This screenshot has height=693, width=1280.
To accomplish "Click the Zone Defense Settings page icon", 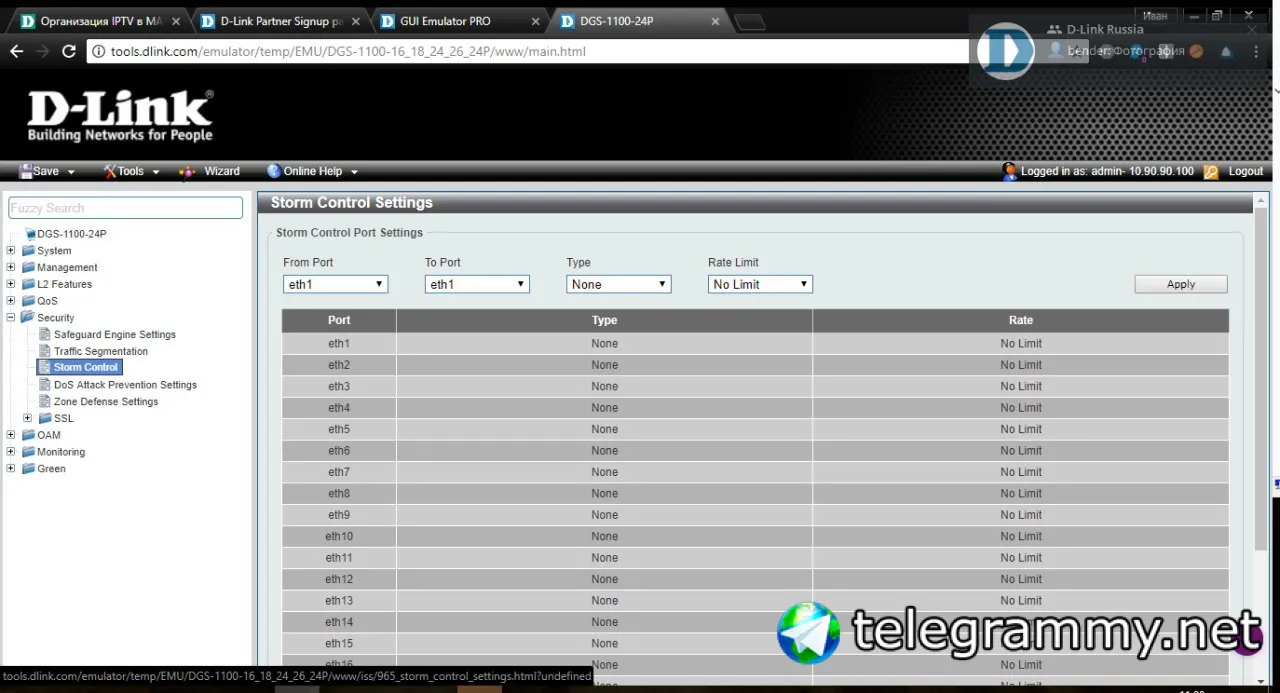I will [x=45, y=401].
